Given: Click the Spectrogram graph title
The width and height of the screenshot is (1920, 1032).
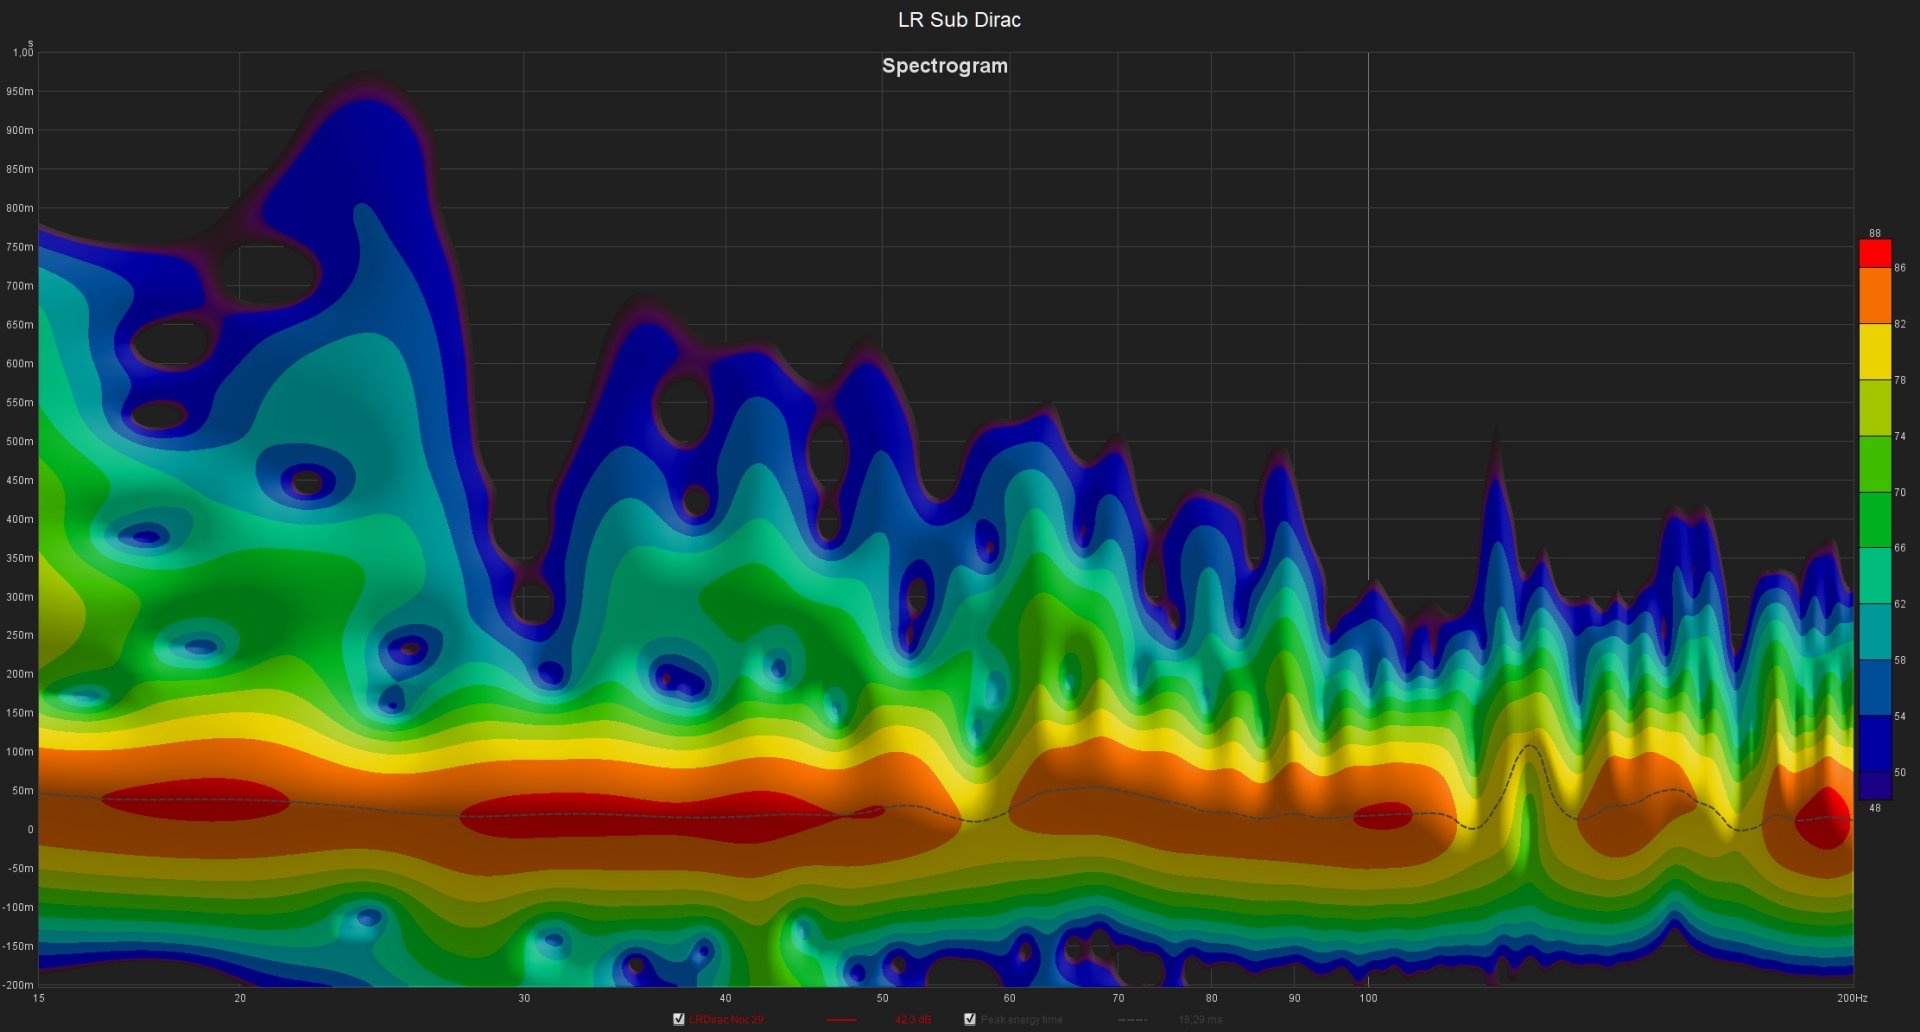Looking at the screenshot, I should tap(944, 66).
